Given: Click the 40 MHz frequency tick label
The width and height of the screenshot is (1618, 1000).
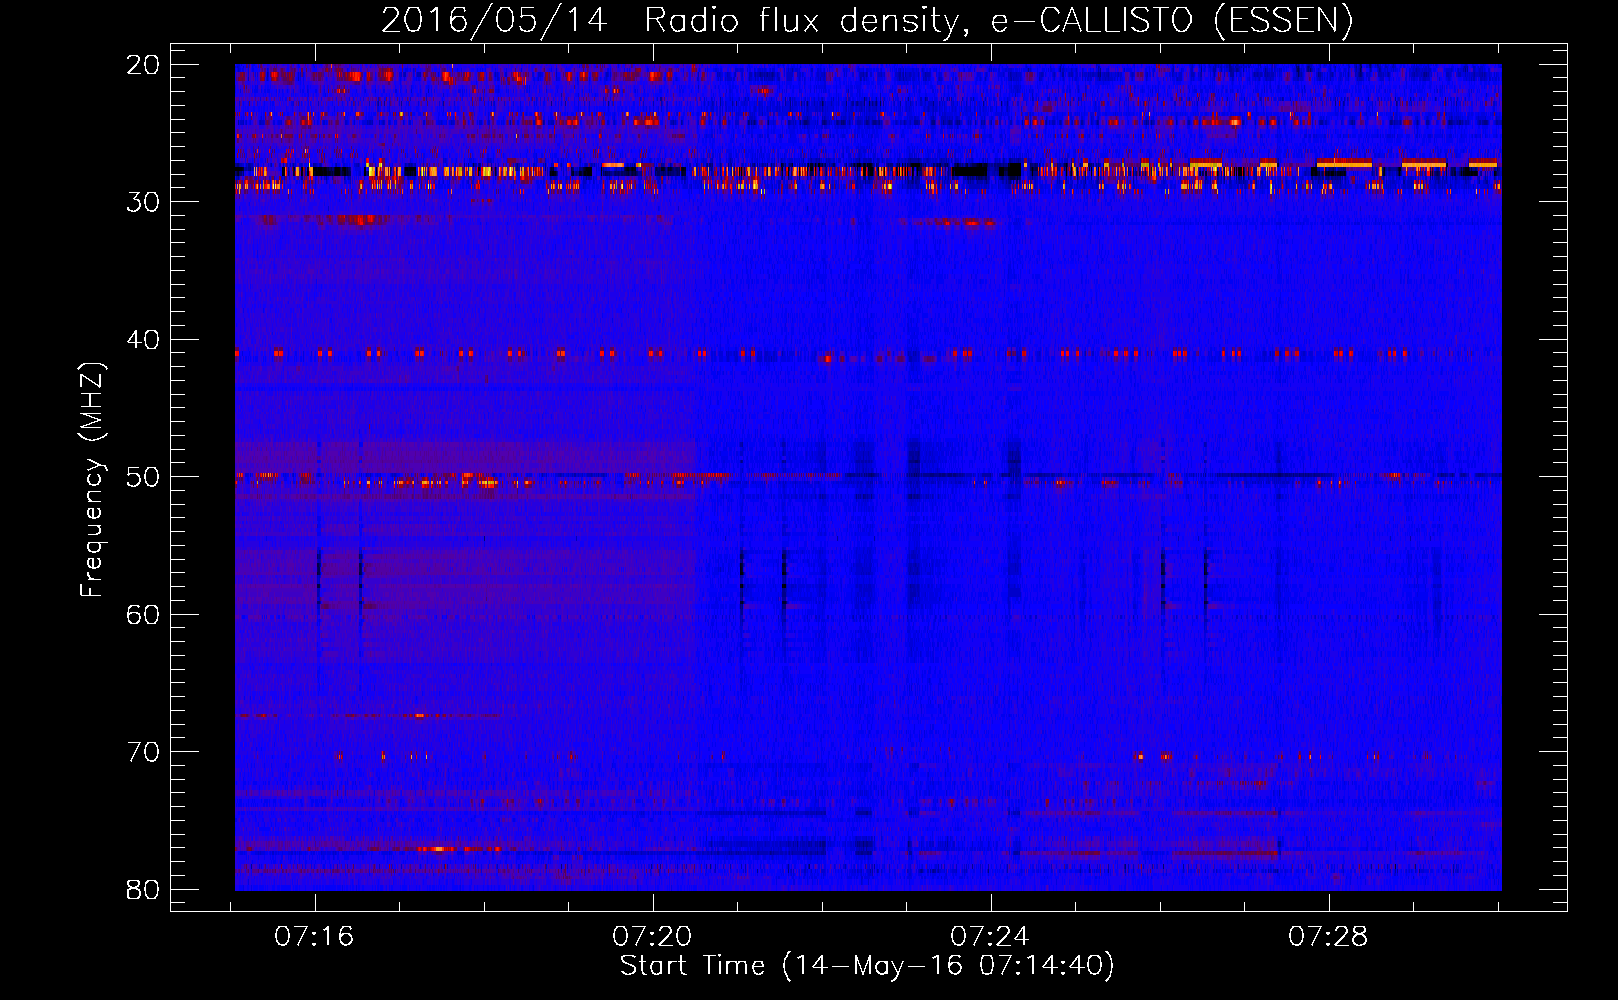Looking at the screenshot, I should click(143, 340).
